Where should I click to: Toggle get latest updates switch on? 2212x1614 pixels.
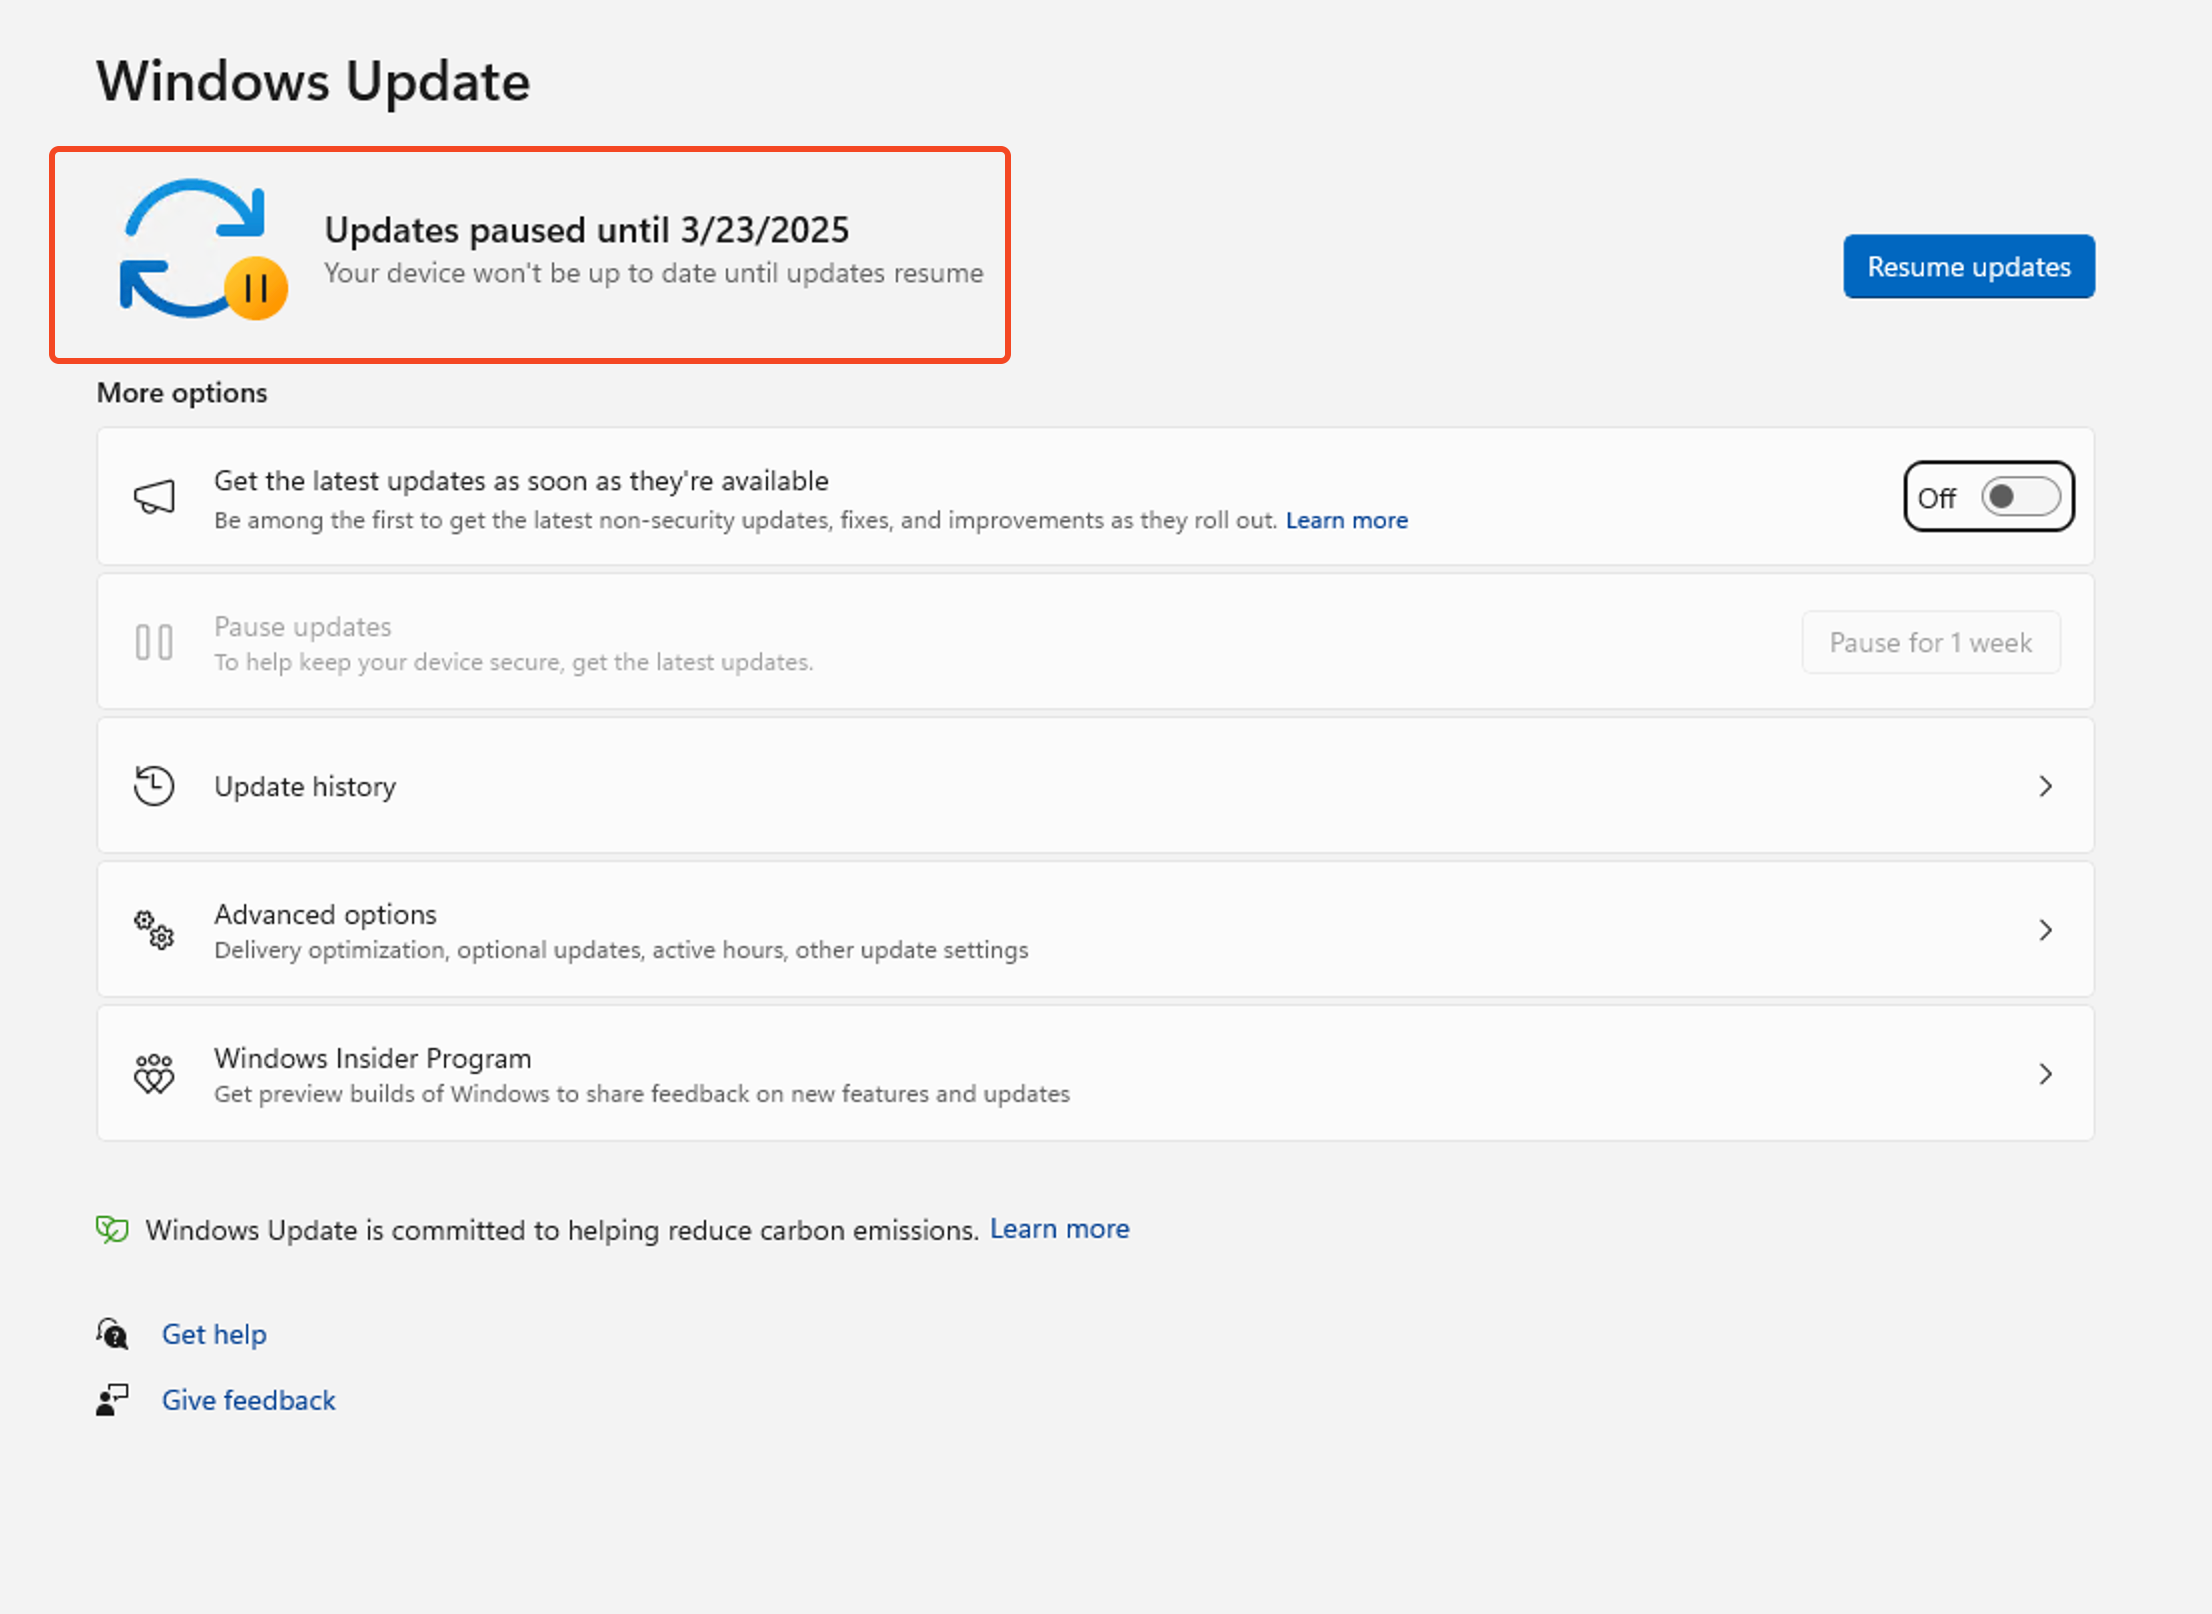click(x=2020, y=497)
